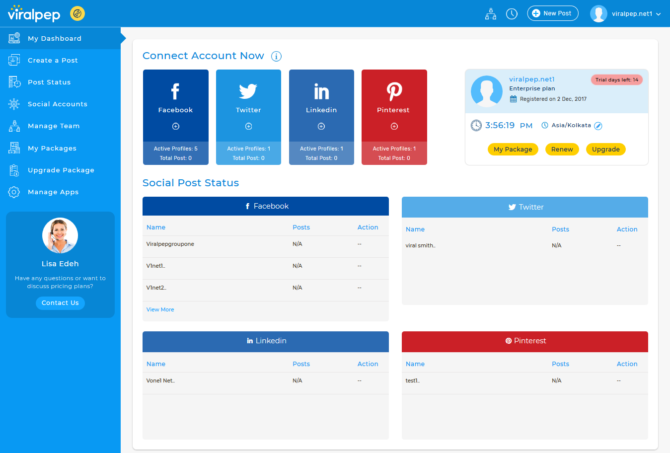The image size is (670, 453).
Task: Click the Post Status sidebar icon
Action: click(14, 82)
